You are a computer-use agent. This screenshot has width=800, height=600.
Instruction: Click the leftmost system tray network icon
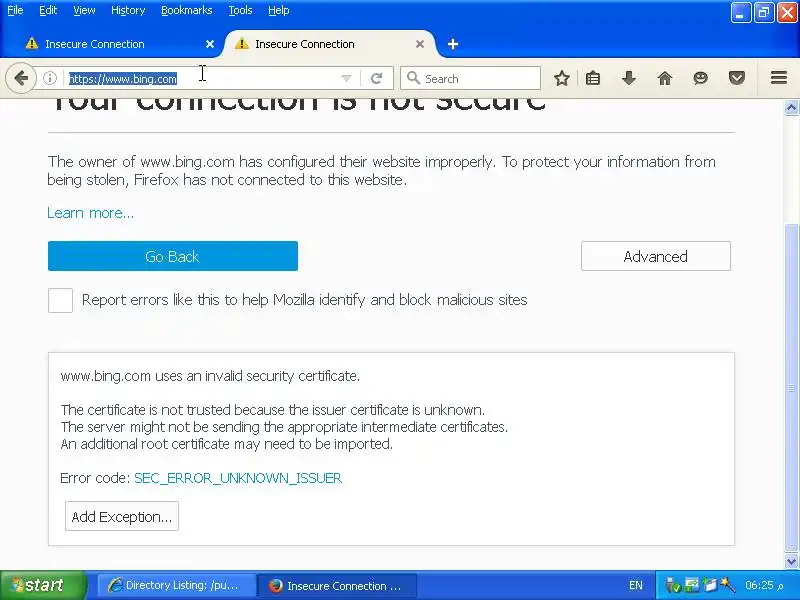(x=673, y=585)
